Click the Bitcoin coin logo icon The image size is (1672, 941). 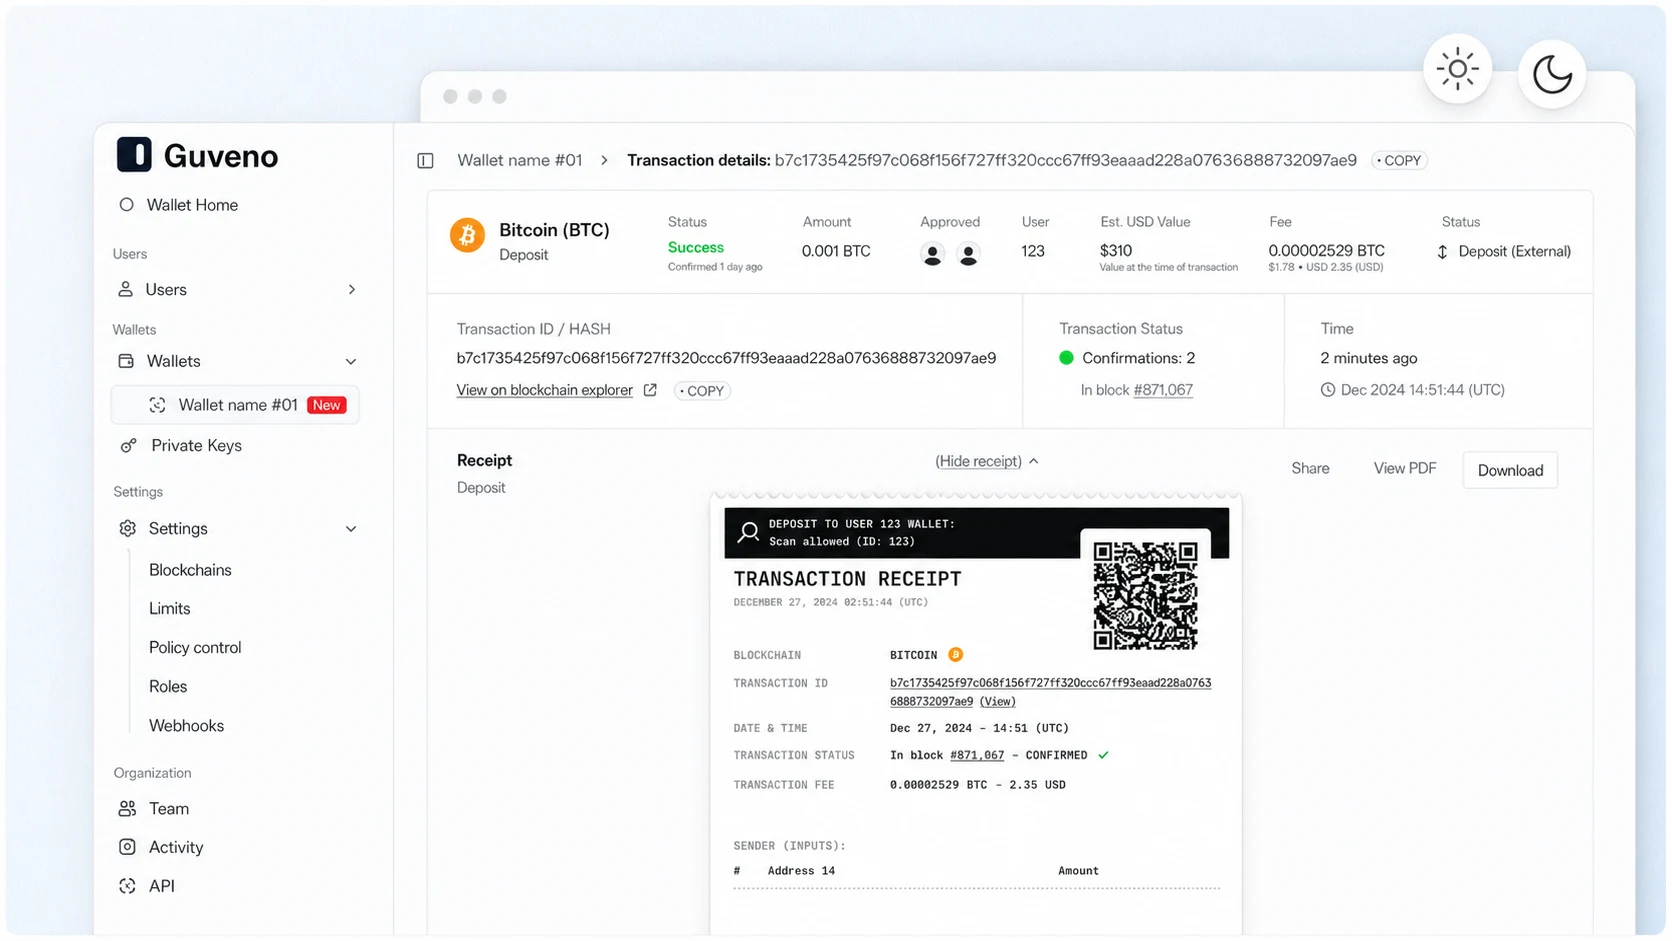click(467, 235)
